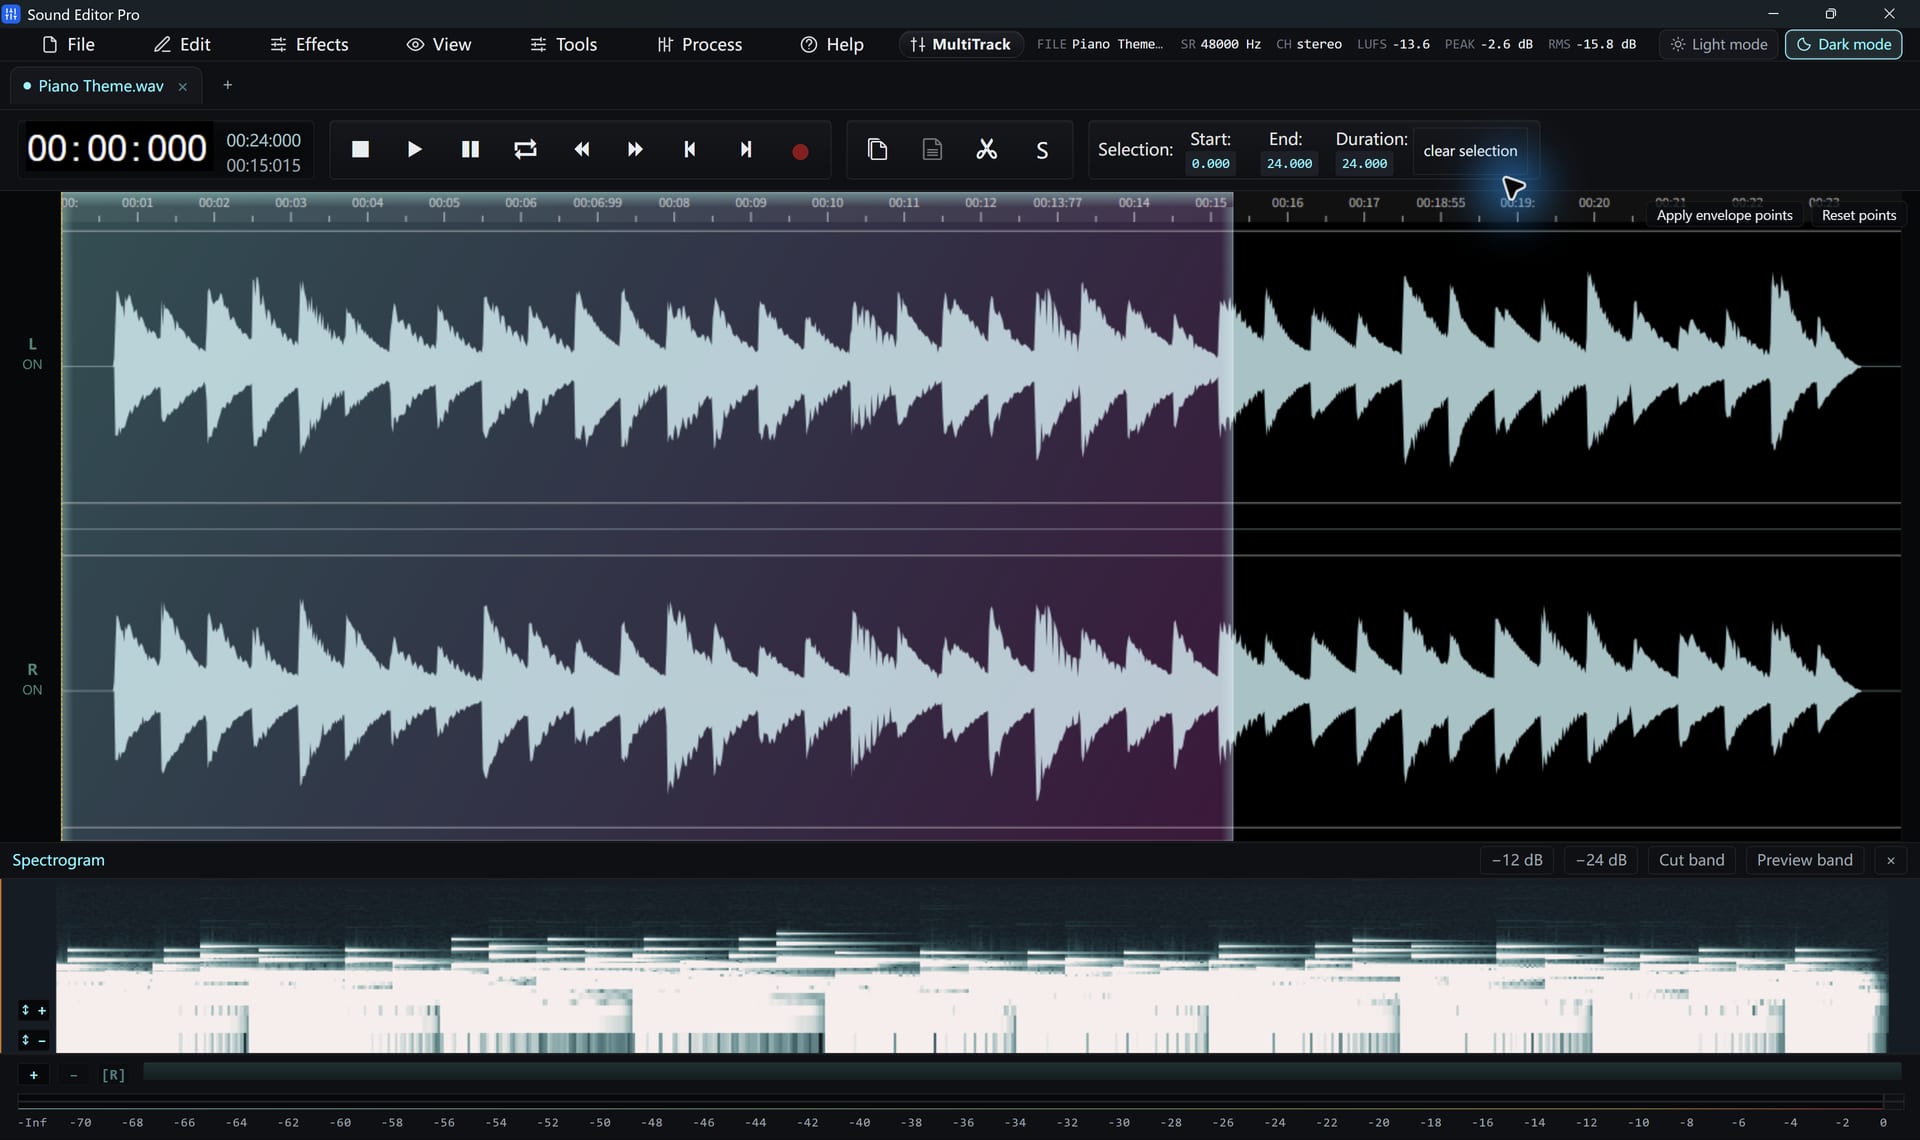This screenshot has height=1140, width=1920.
Task: Click the selection Start value field
Action: 1210,163
